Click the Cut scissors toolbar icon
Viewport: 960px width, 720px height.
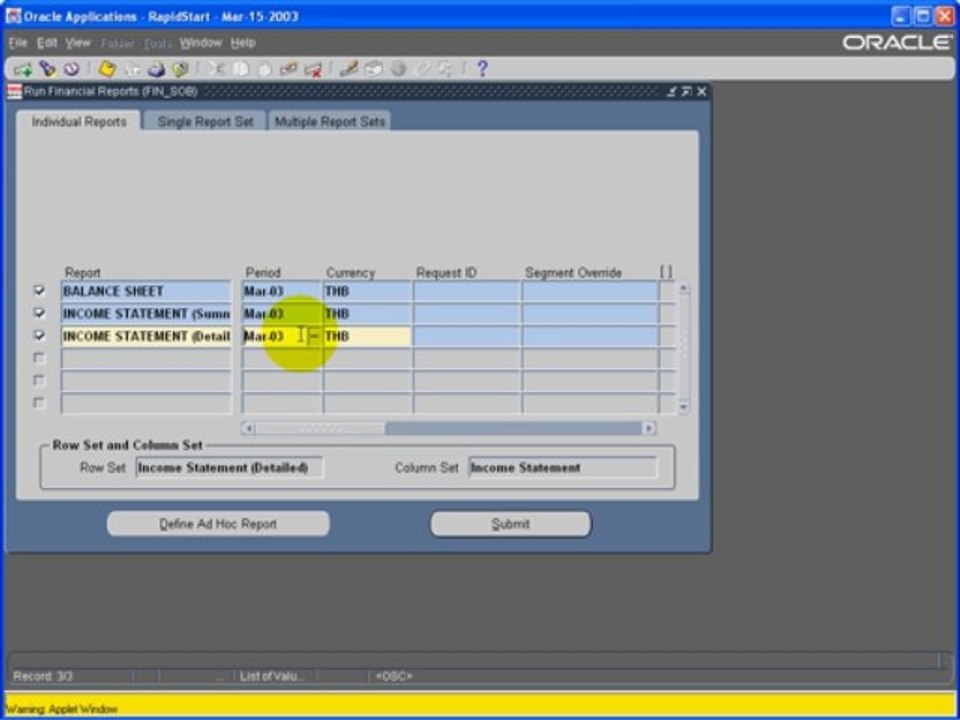(x=216, y=69)
